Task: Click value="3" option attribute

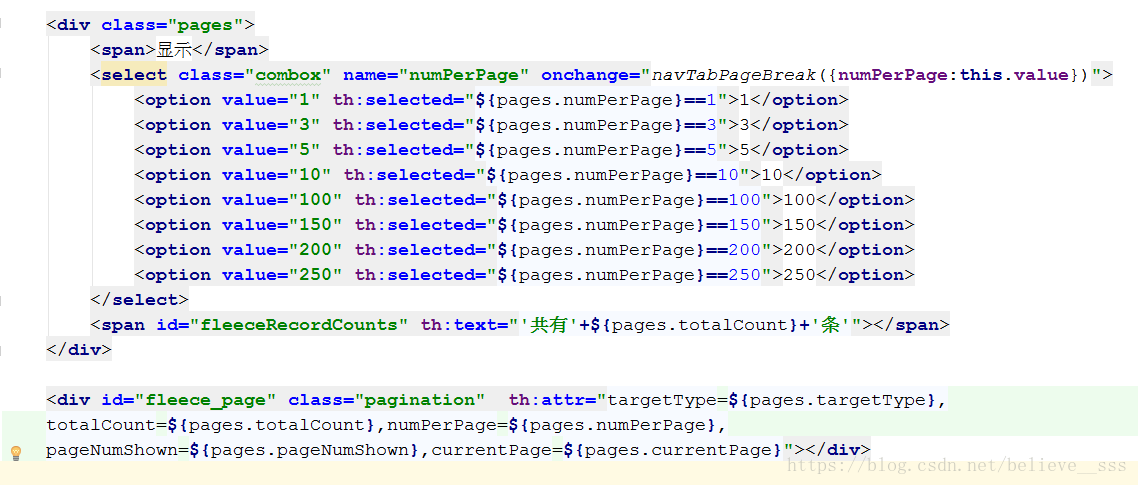Action: [271, 125]
